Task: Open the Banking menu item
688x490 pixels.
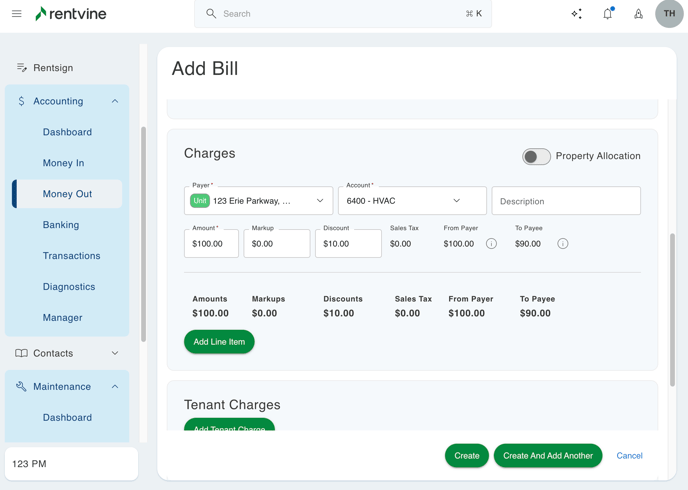Action: pos(61,225)
